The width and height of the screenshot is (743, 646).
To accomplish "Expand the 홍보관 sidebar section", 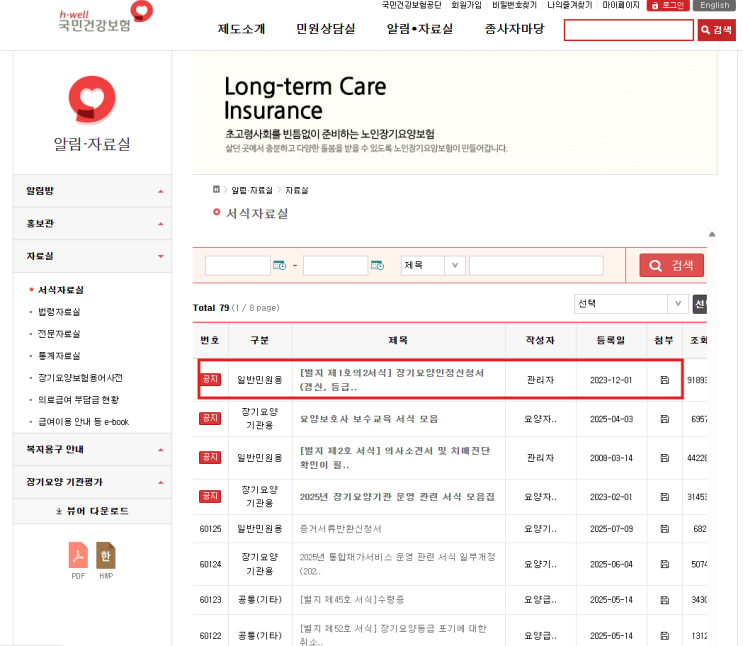I will [x=92, y=224].
